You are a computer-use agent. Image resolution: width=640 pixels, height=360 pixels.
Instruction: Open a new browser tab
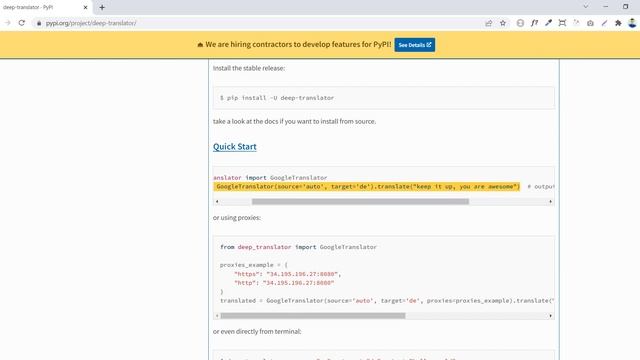[x=102, y=7]
